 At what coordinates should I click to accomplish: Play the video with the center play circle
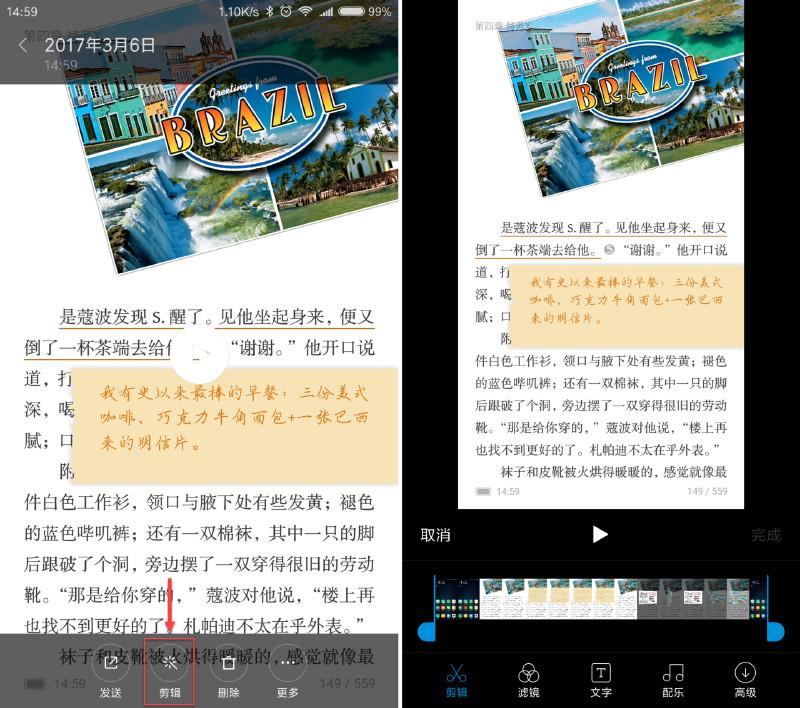tap(201, 353)
